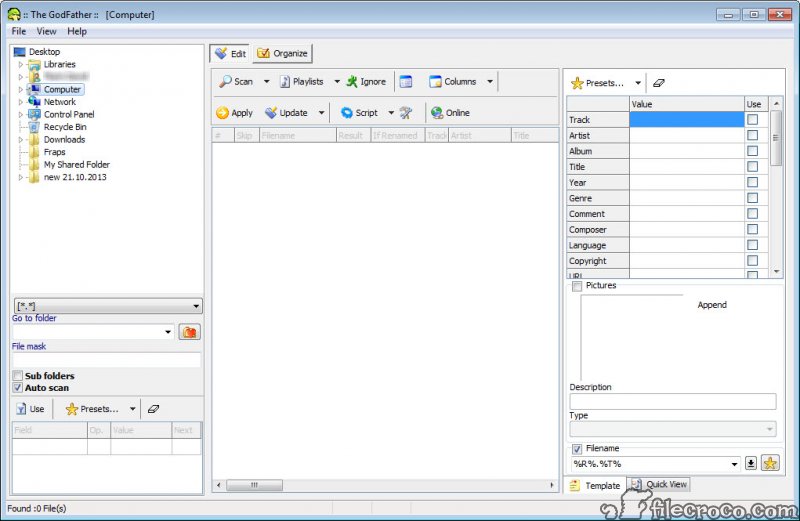The image size is (800, 521).
Task: Open the Update dropdown arrow
Action: tap(321, 113)
